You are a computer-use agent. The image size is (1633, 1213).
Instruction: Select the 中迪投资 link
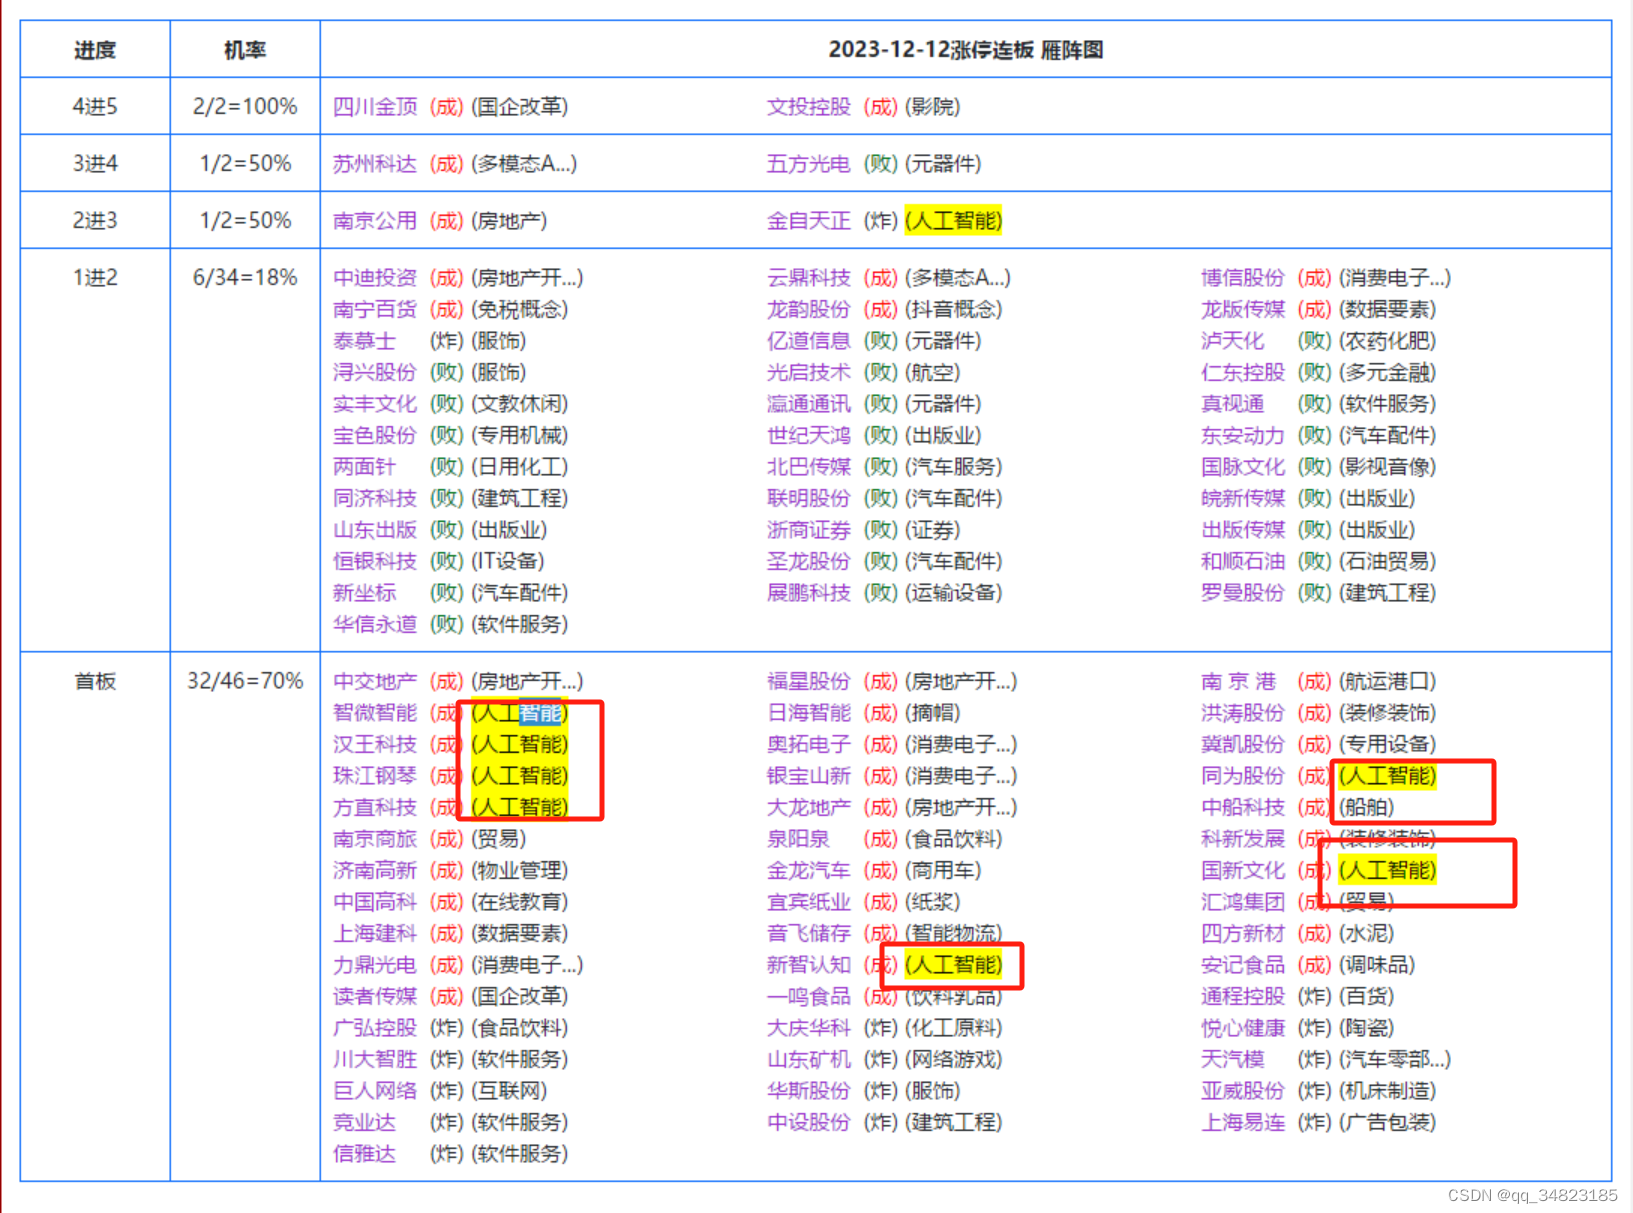(x=375, y=278)
